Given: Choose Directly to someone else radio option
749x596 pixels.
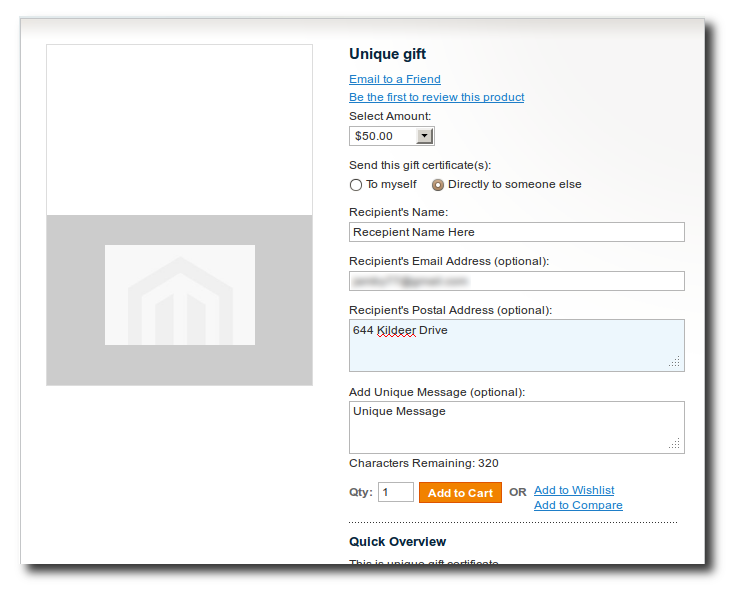Looking at the screenshot, I should (x=438, y=185).
